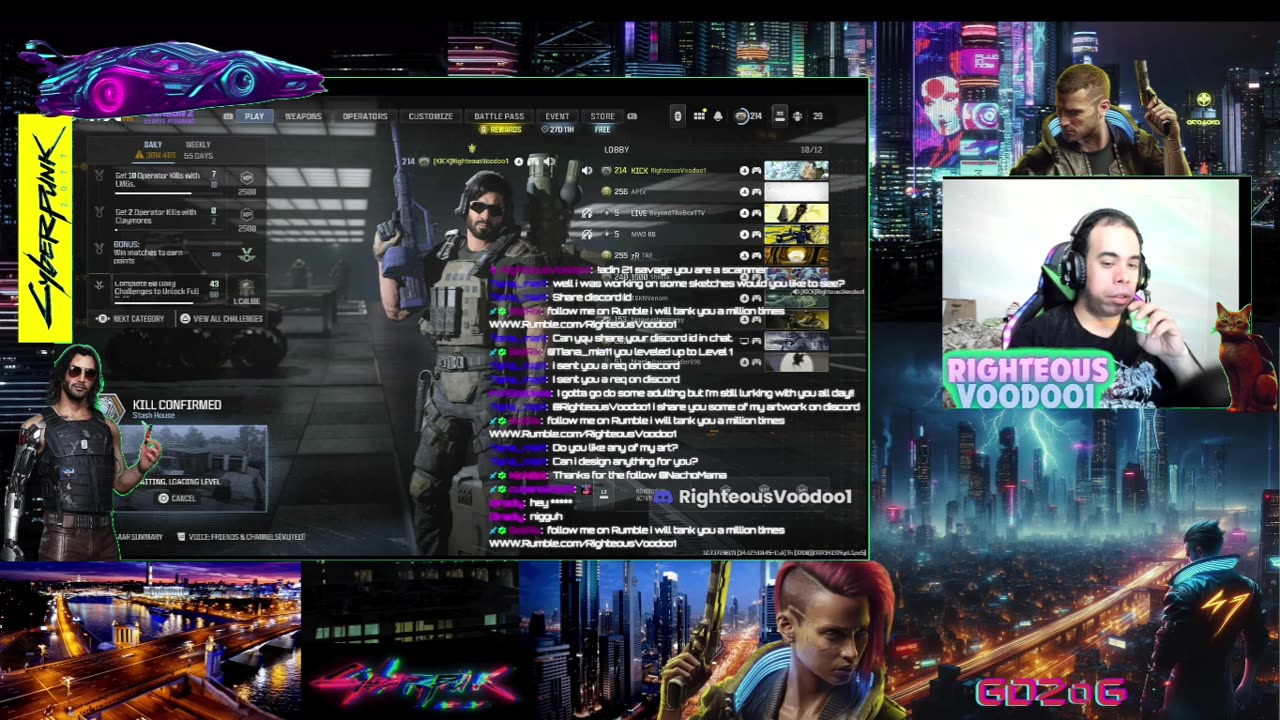
Task: Click the webcam RIGHTEOUS VOODOO1 banner
Action: click(1028, 382)
